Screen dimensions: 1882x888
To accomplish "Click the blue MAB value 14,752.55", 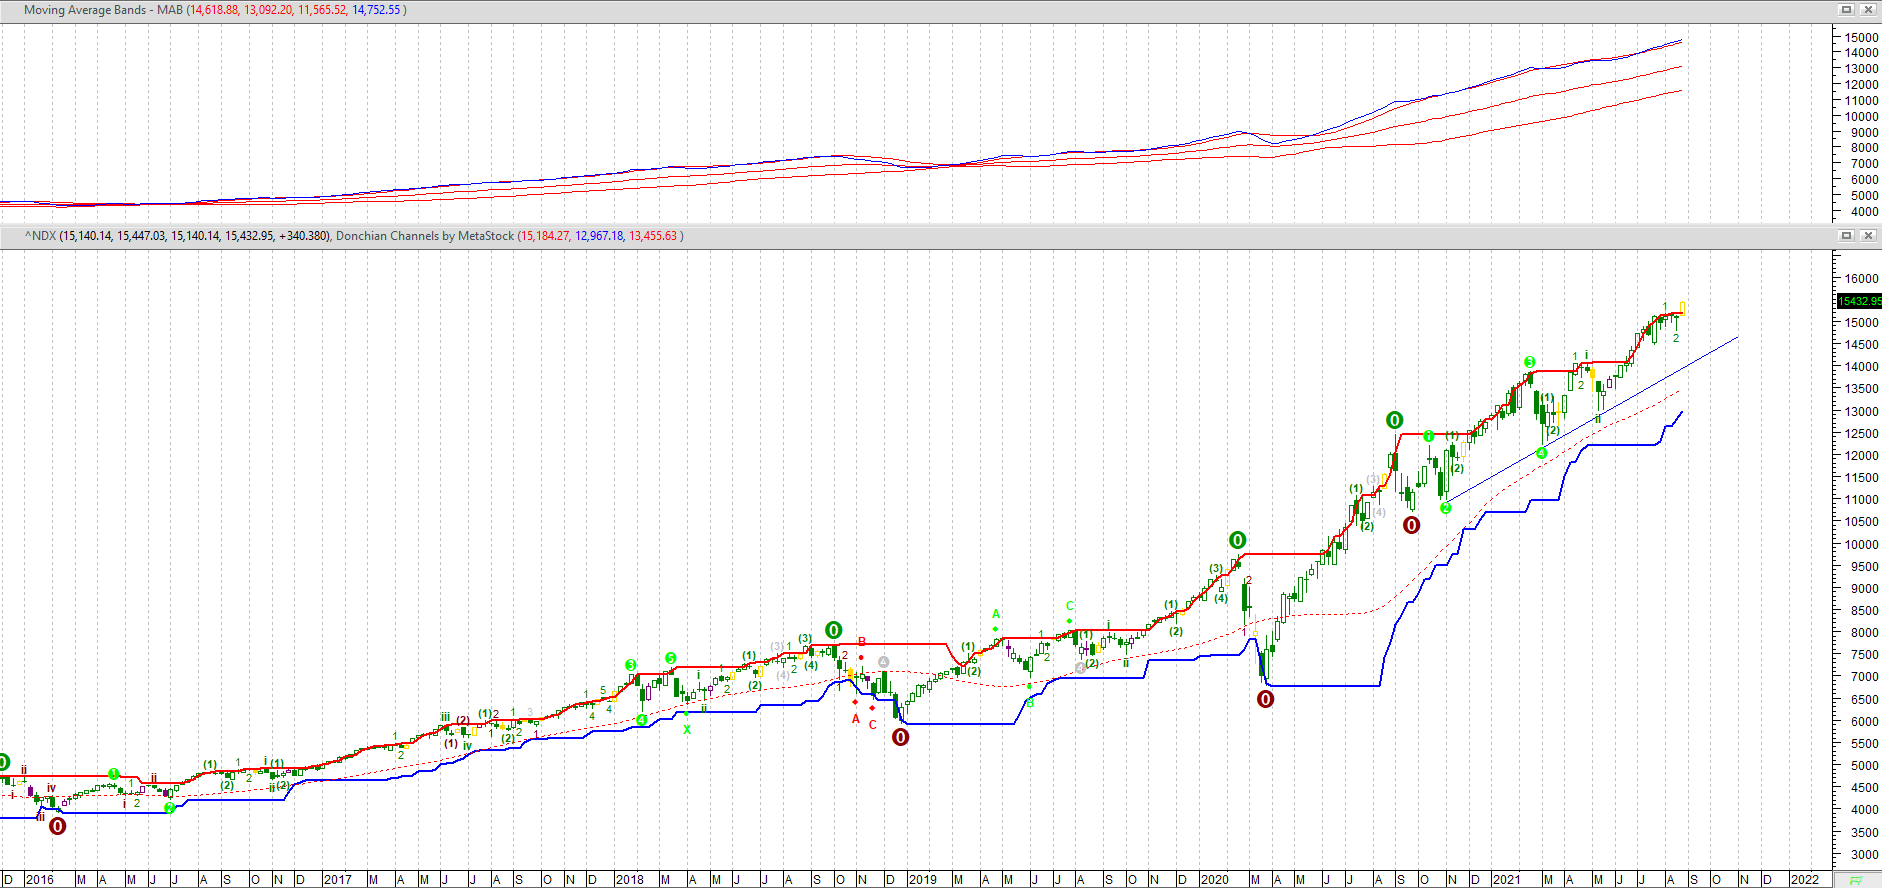I will click(376, 10).
